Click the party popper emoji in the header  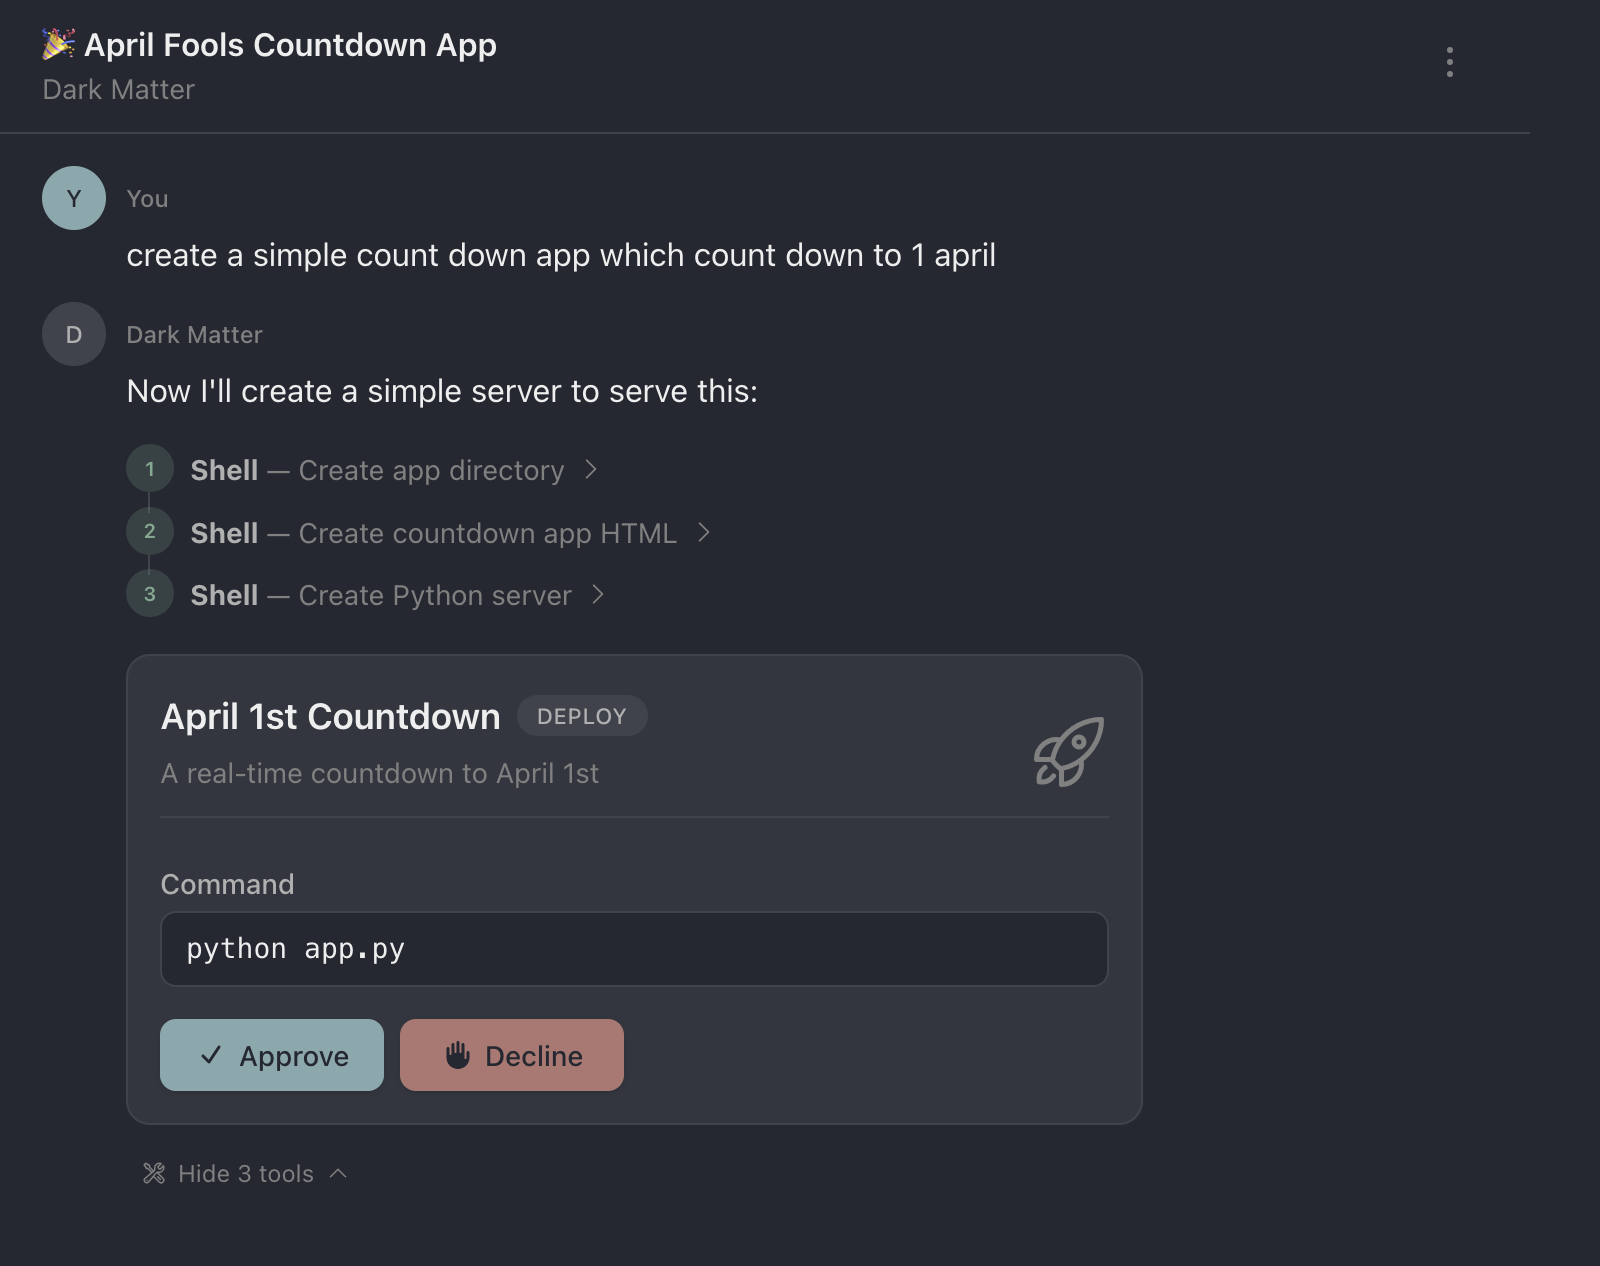[57, 44]
